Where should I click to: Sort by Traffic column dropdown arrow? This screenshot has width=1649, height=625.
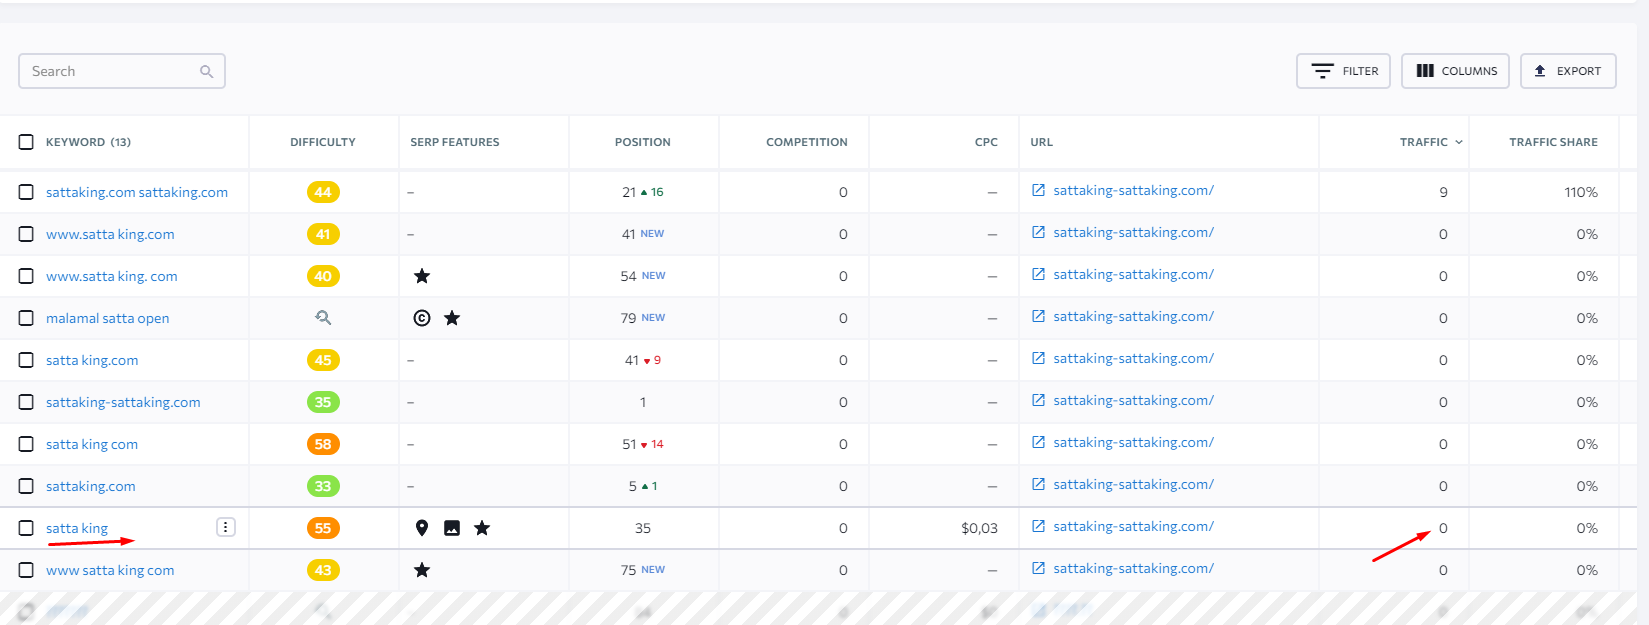(1459, 142)
